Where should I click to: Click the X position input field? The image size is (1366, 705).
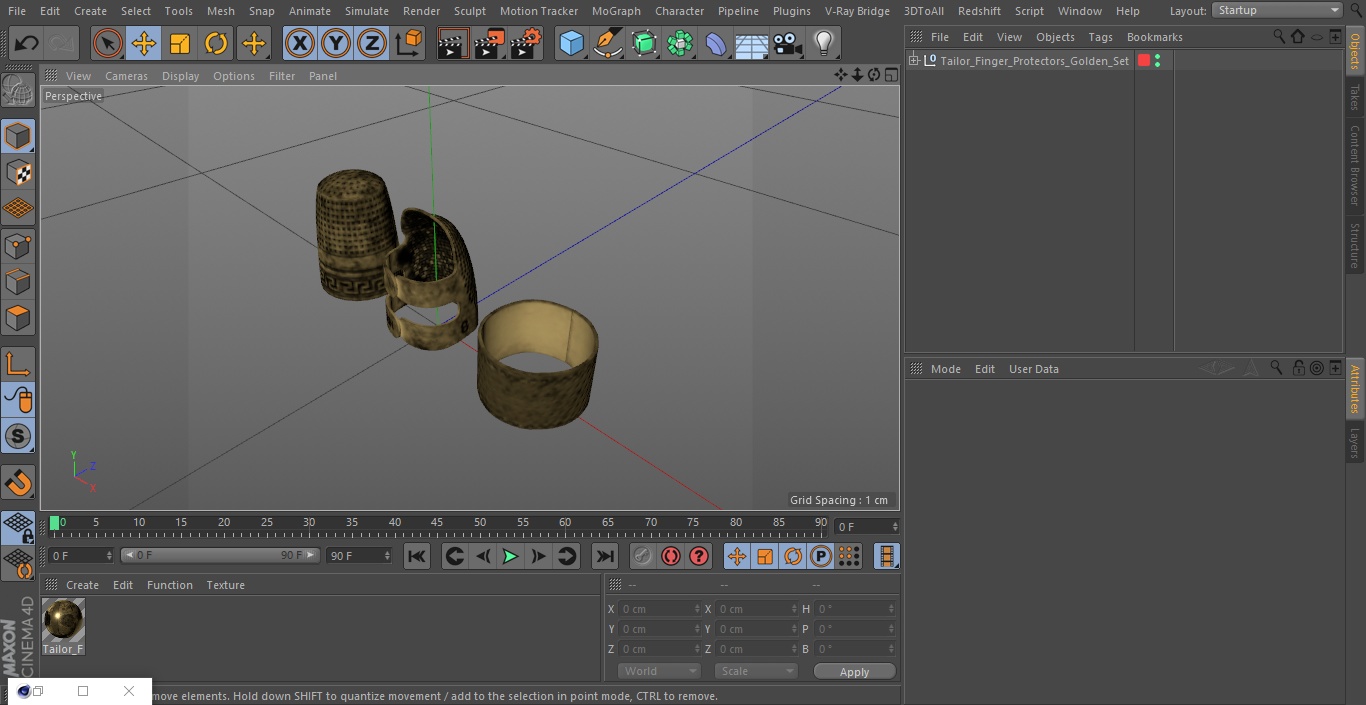[x=659, y=609]
